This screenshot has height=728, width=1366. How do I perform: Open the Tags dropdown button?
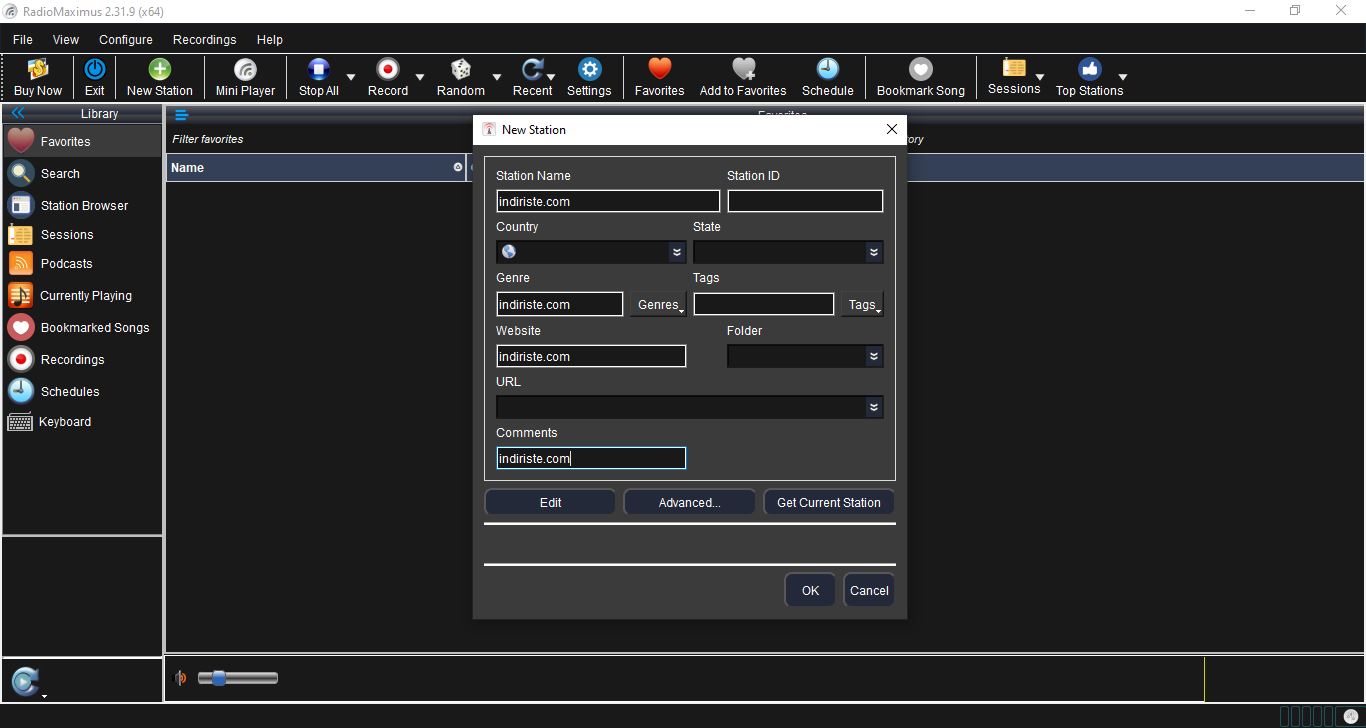coord(862,304)
